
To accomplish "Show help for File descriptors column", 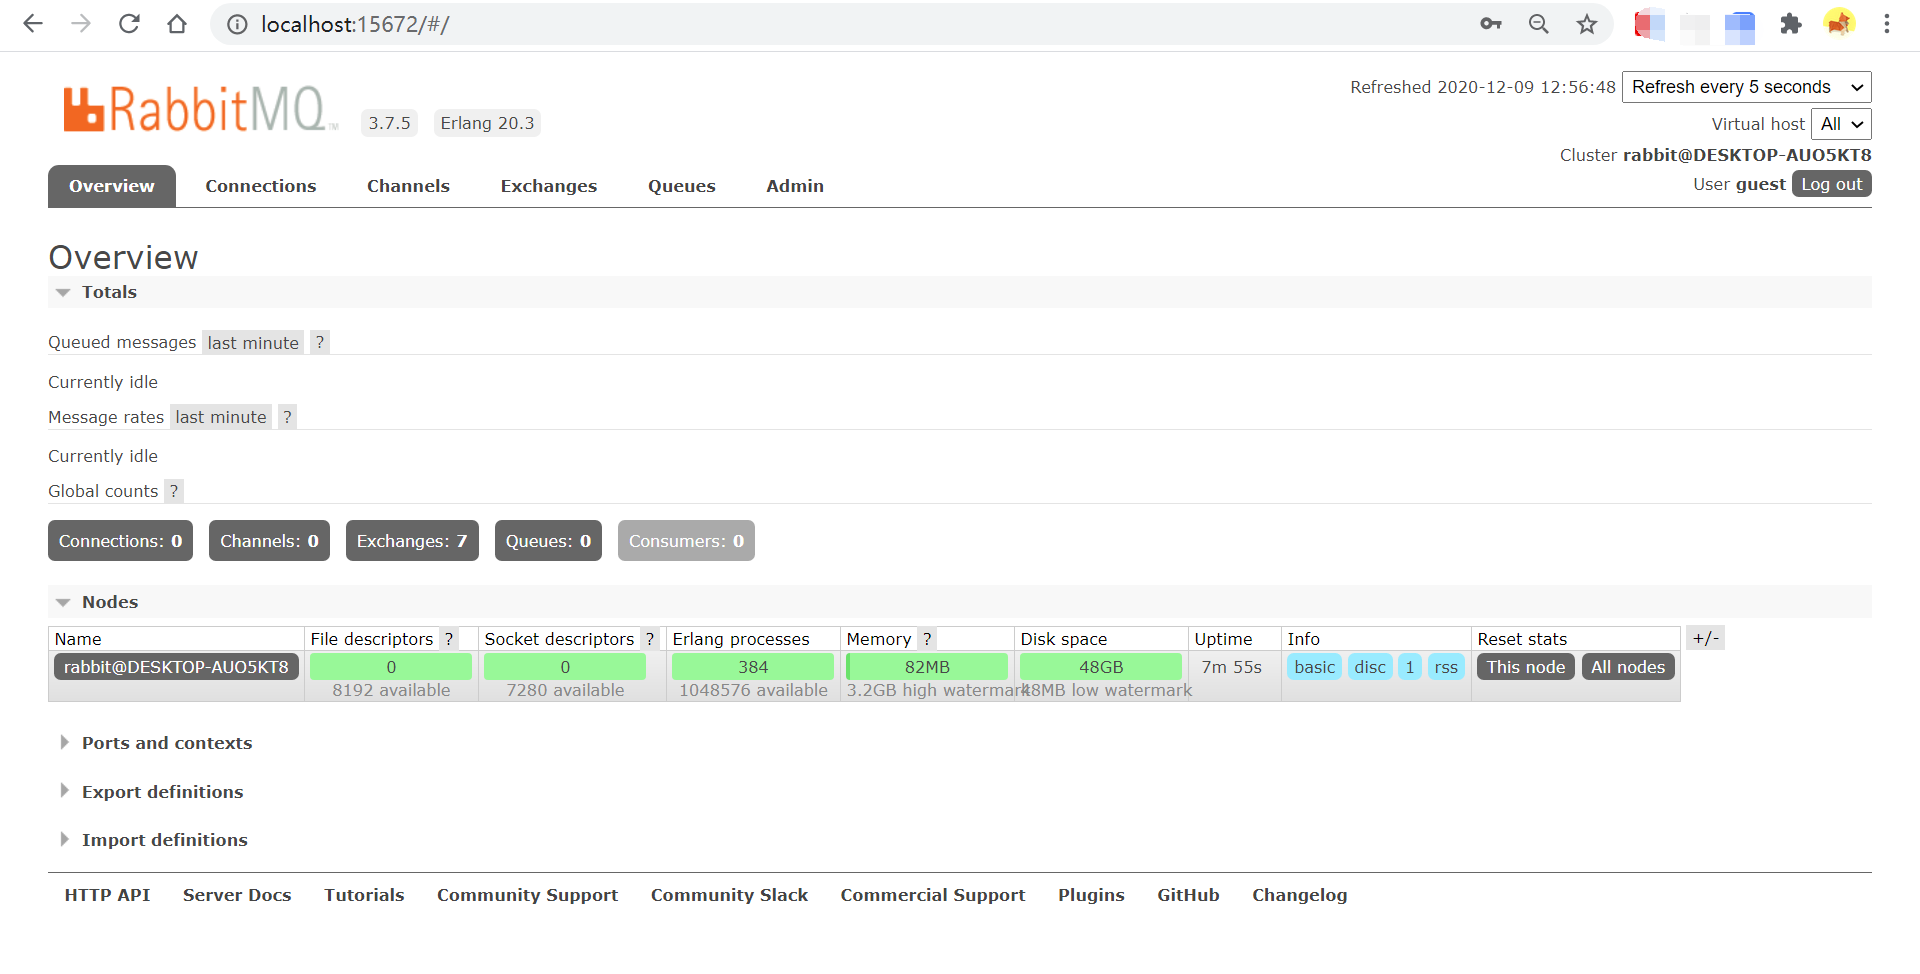I will 449,639.
